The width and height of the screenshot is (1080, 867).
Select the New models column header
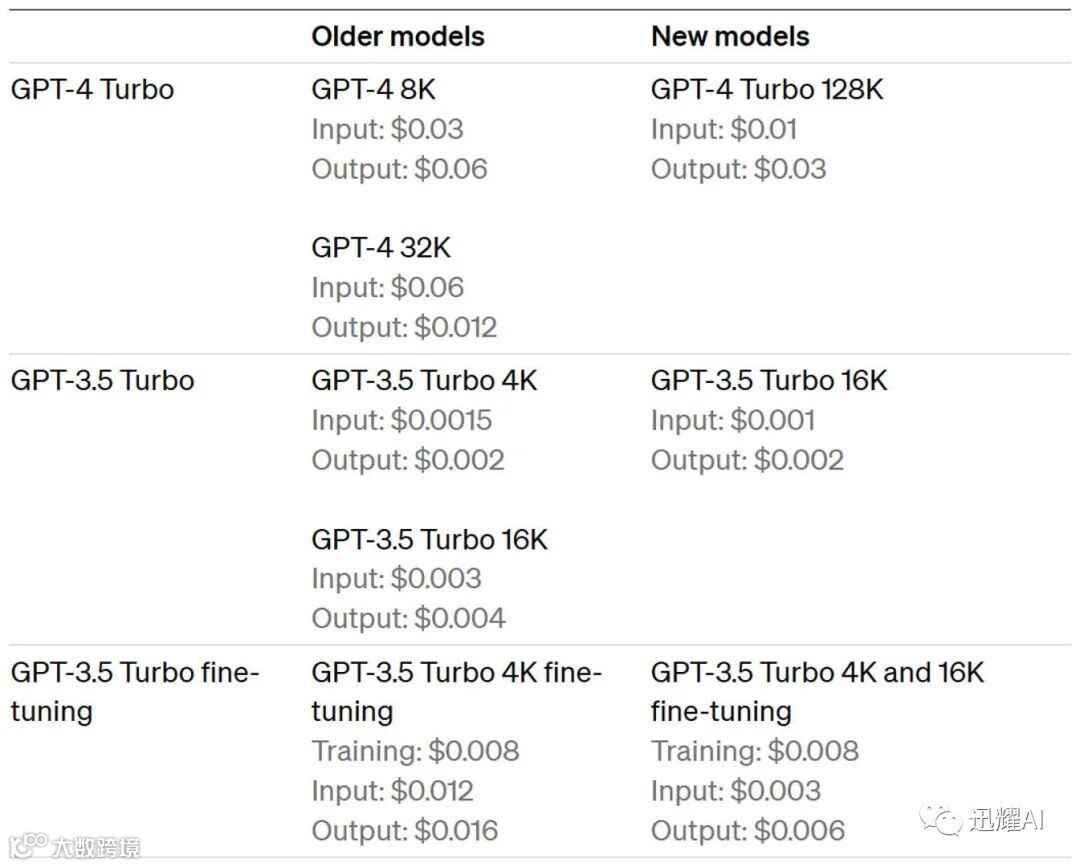click(729, 37)
